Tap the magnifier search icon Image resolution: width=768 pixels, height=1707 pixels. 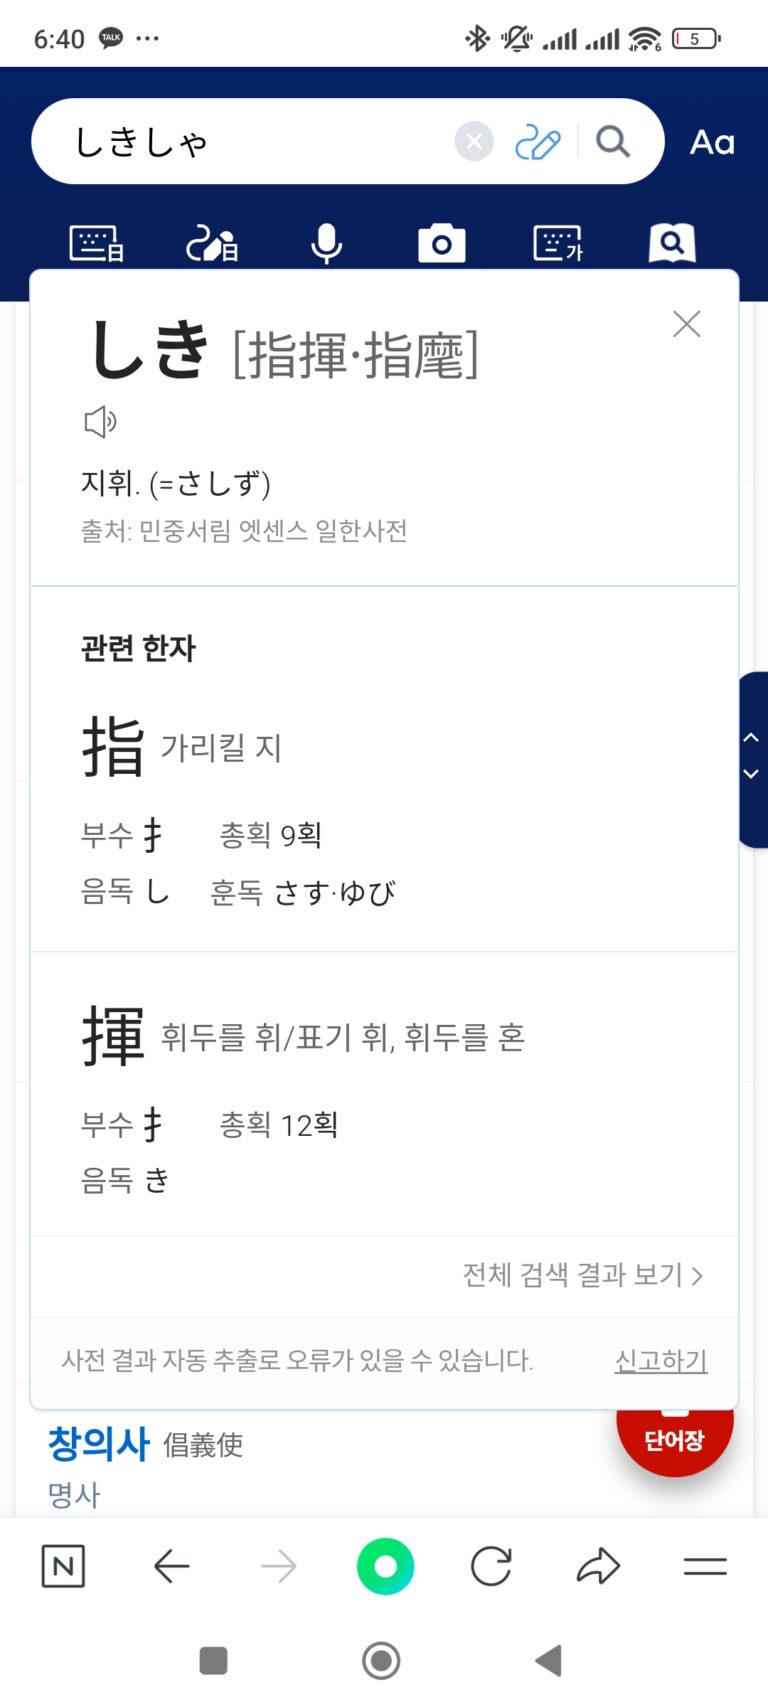[613, 142]
